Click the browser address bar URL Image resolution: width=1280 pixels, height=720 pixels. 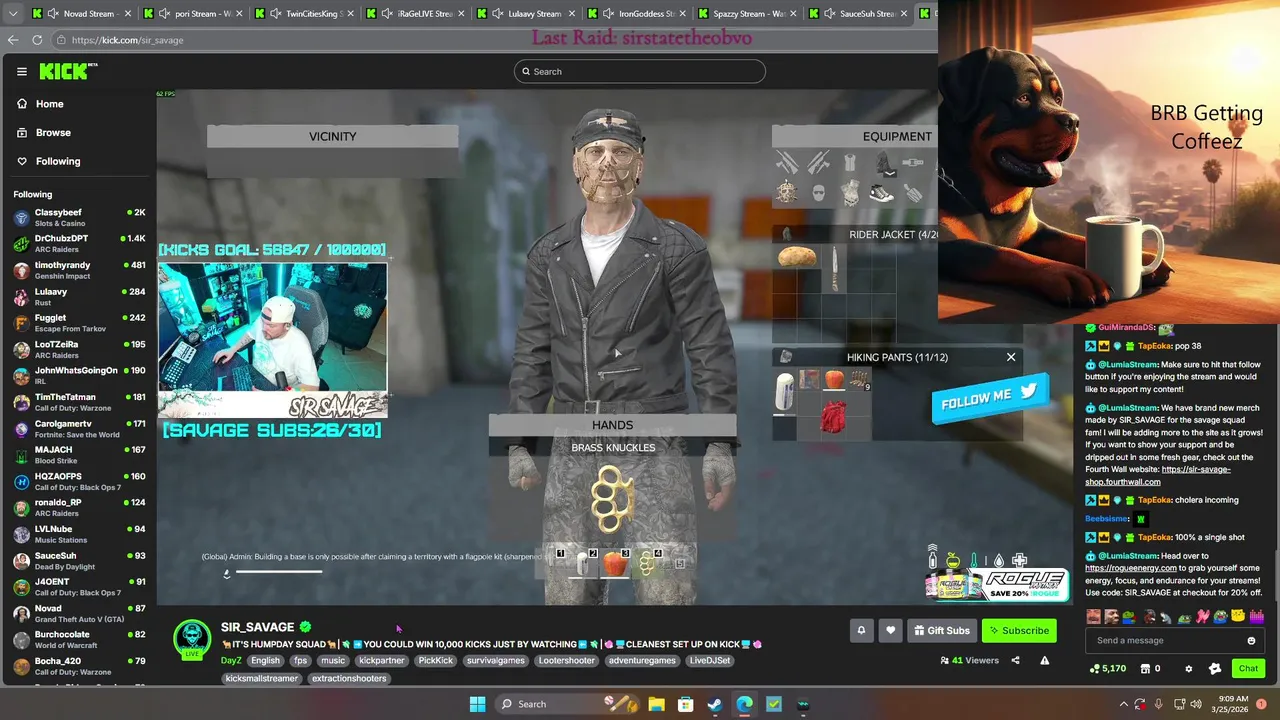point(127,40)
